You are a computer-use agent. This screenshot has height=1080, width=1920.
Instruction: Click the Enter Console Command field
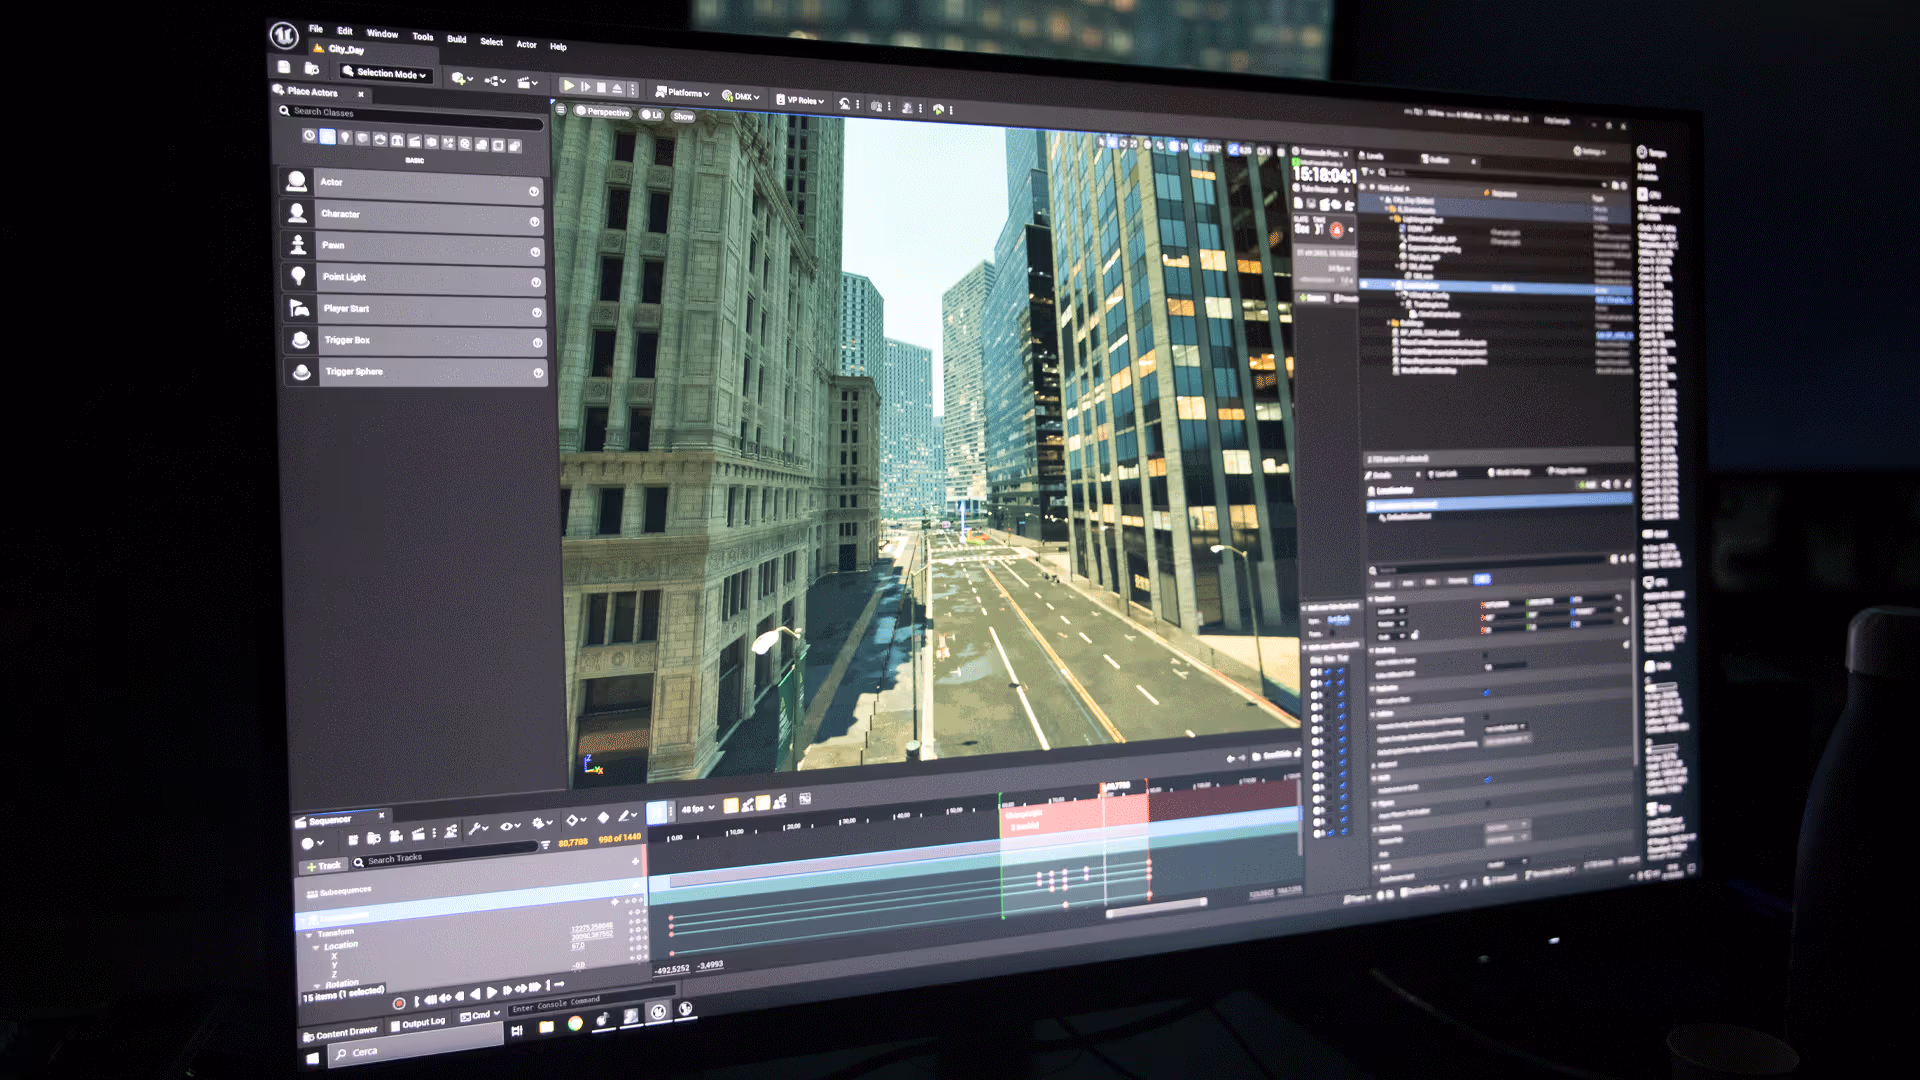point(590,1003)
